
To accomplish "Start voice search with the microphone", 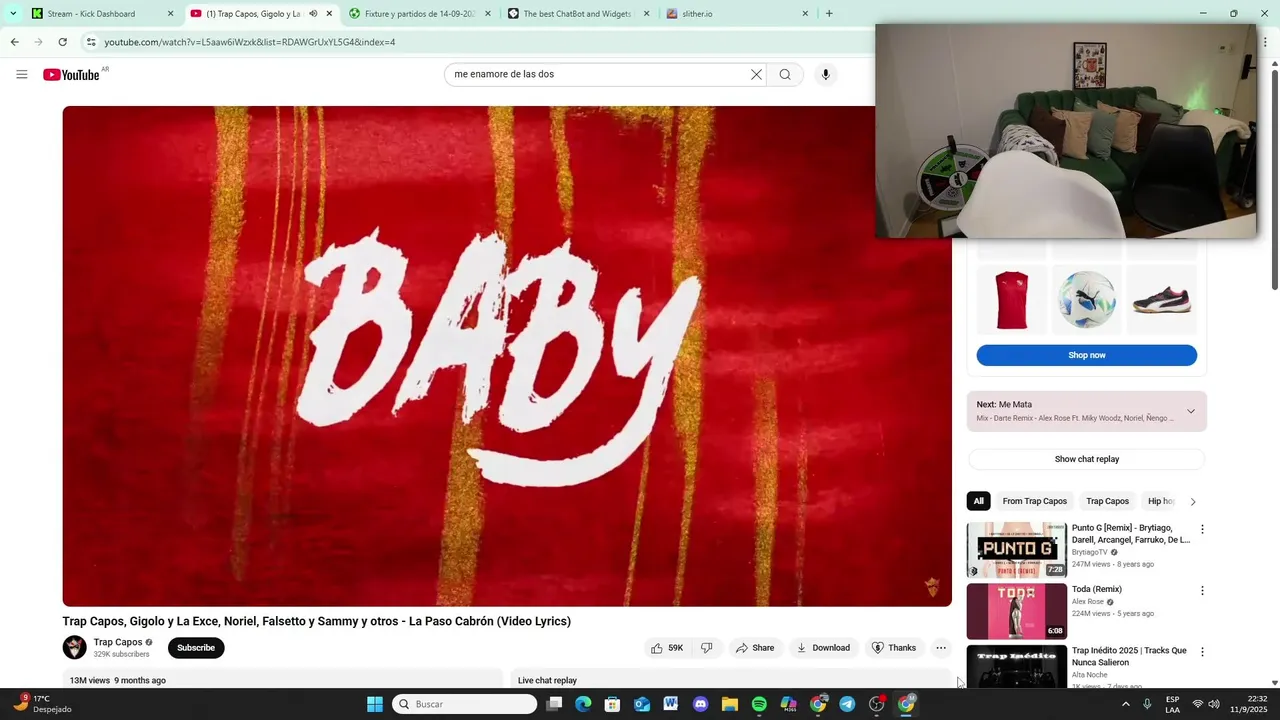I will pos(825,74).
